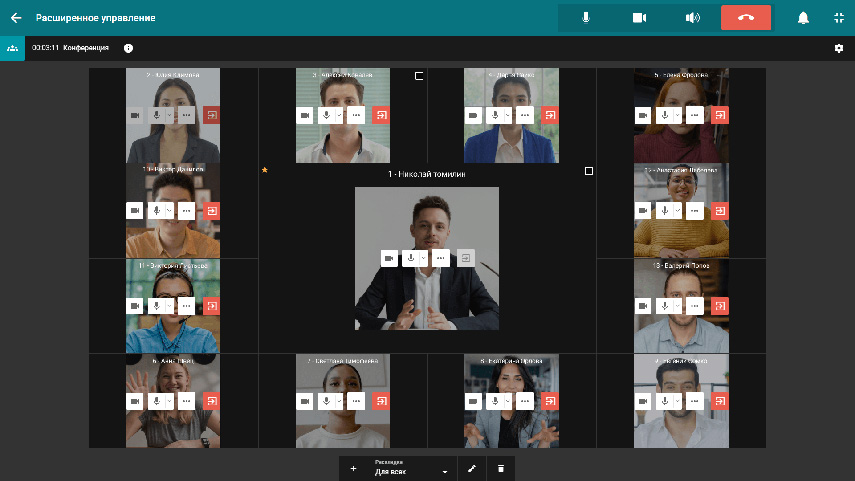Remove participant 5 from conference
The height and width of the screenshot is (481, 855).
[720, 115]
